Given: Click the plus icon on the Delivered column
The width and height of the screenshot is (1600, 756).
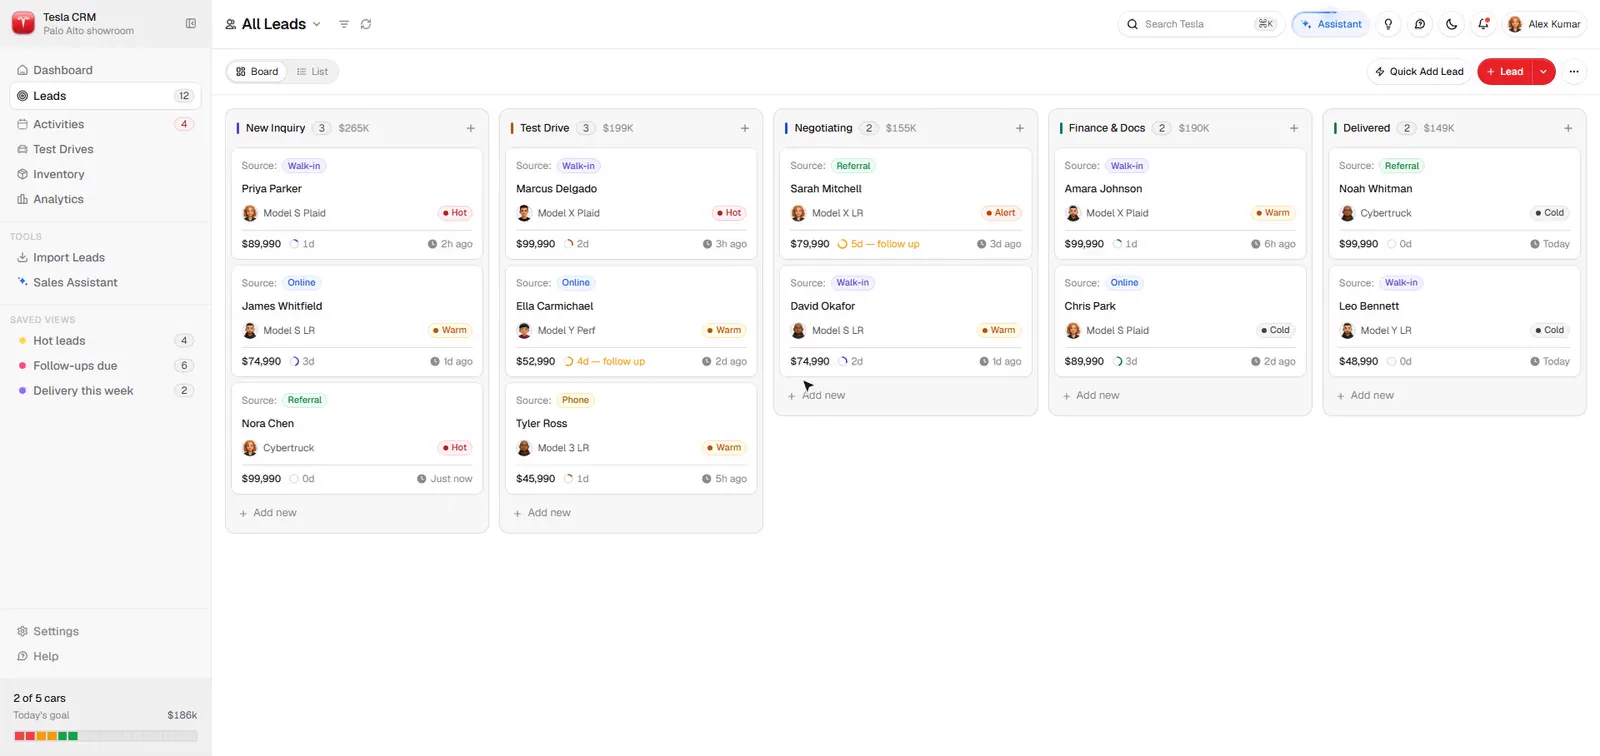Looking at the screenshot, I should pyautogui.click(x=1568, y=128).
